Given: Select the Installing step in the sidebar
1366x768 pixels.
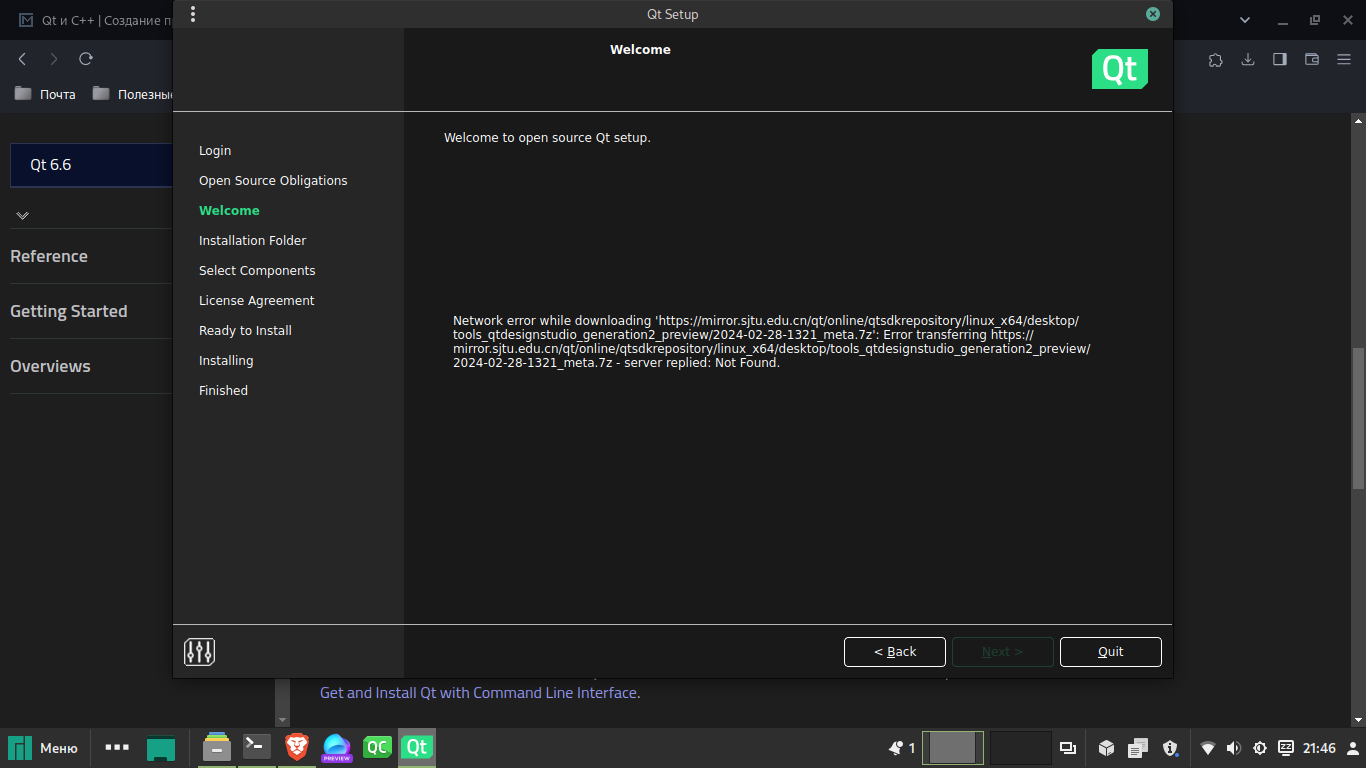Looking at the screenshot, I should [x=226, y=361].
